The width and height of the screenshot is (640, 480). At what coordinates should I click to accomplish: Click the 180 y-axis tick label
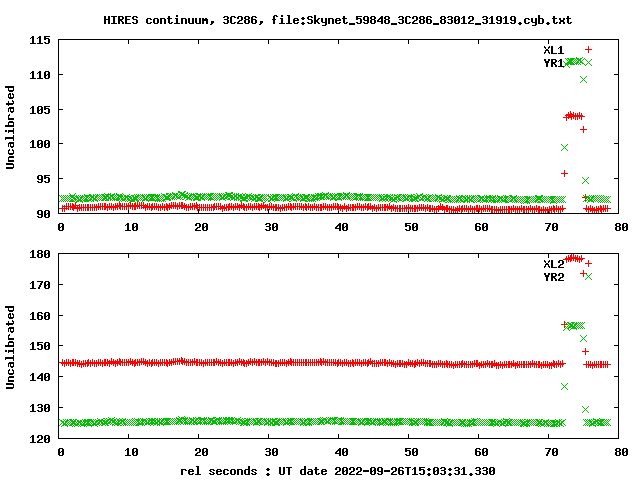pyautogui.click(x=40, y=254)
